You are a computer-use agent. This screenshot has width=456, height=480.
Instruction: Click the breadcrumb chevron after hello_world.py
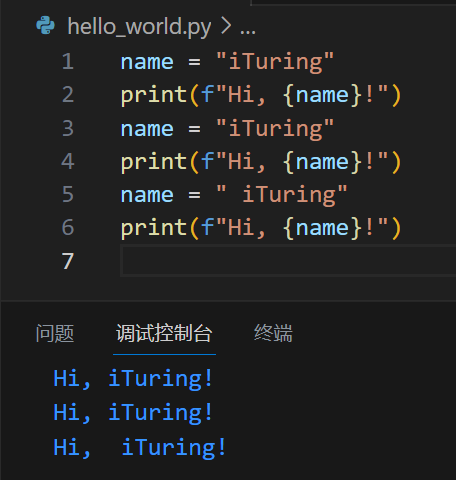tap(226, 26)
